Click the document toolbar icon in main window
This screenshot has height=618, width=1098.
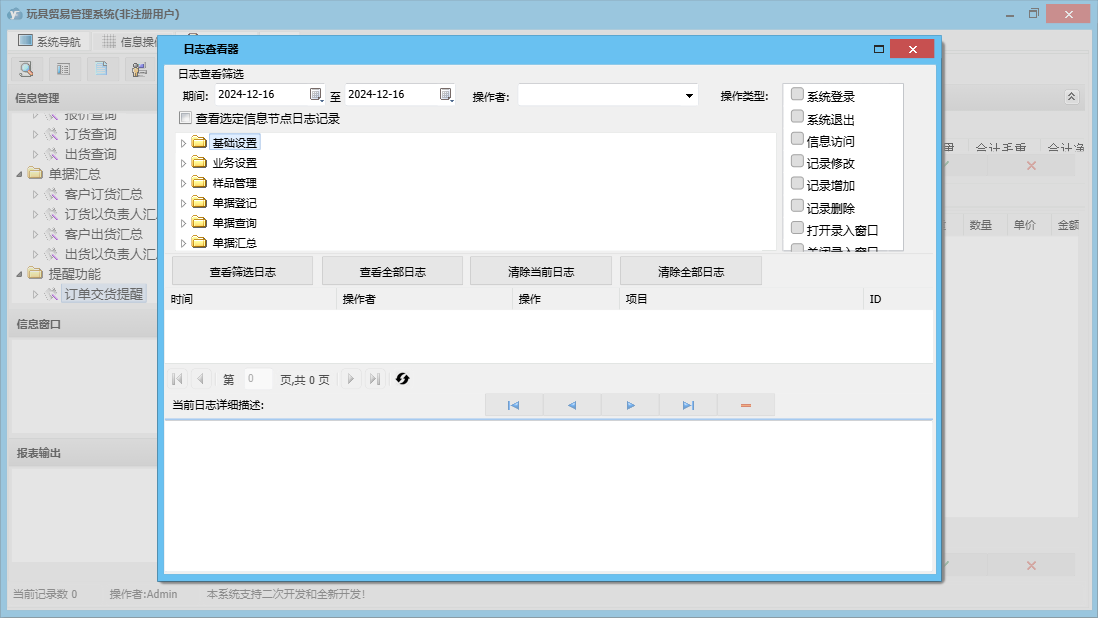(102, 69)
